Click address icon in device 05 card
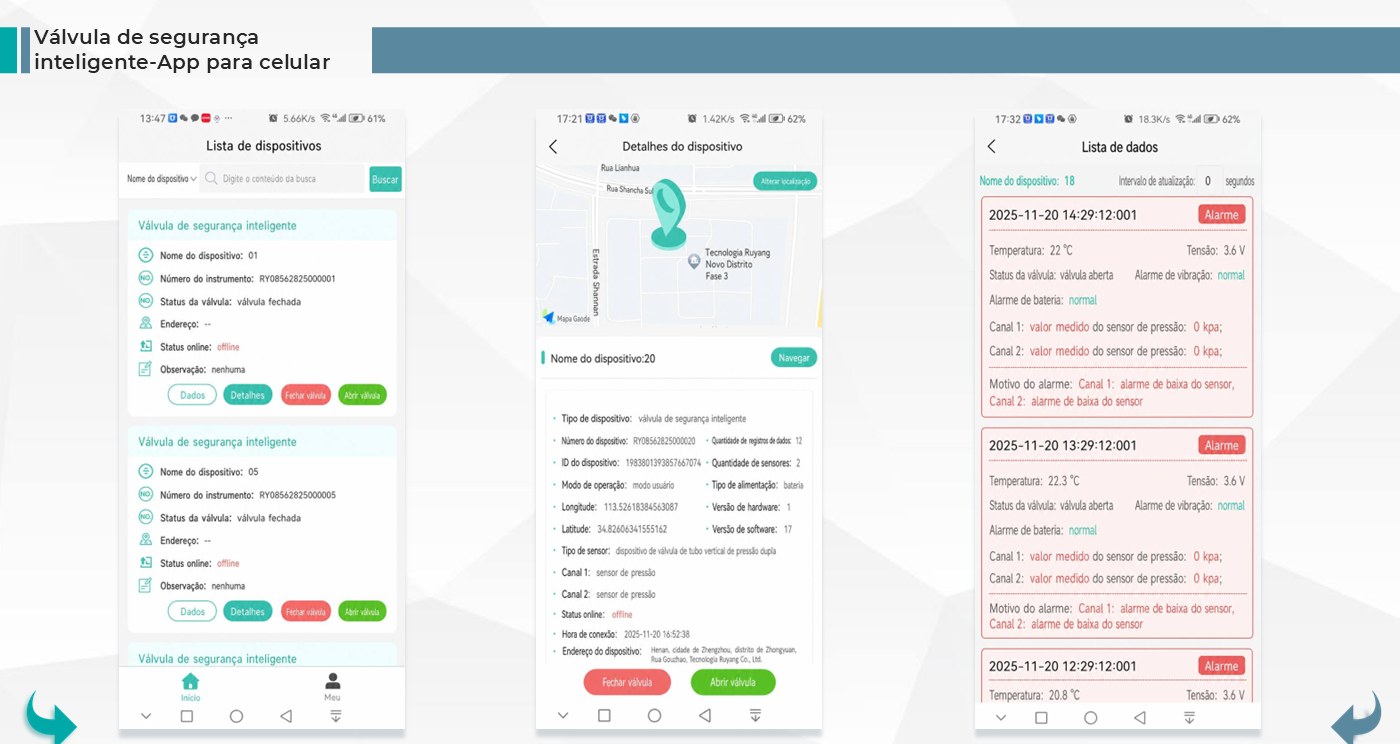 click(145, 539)
